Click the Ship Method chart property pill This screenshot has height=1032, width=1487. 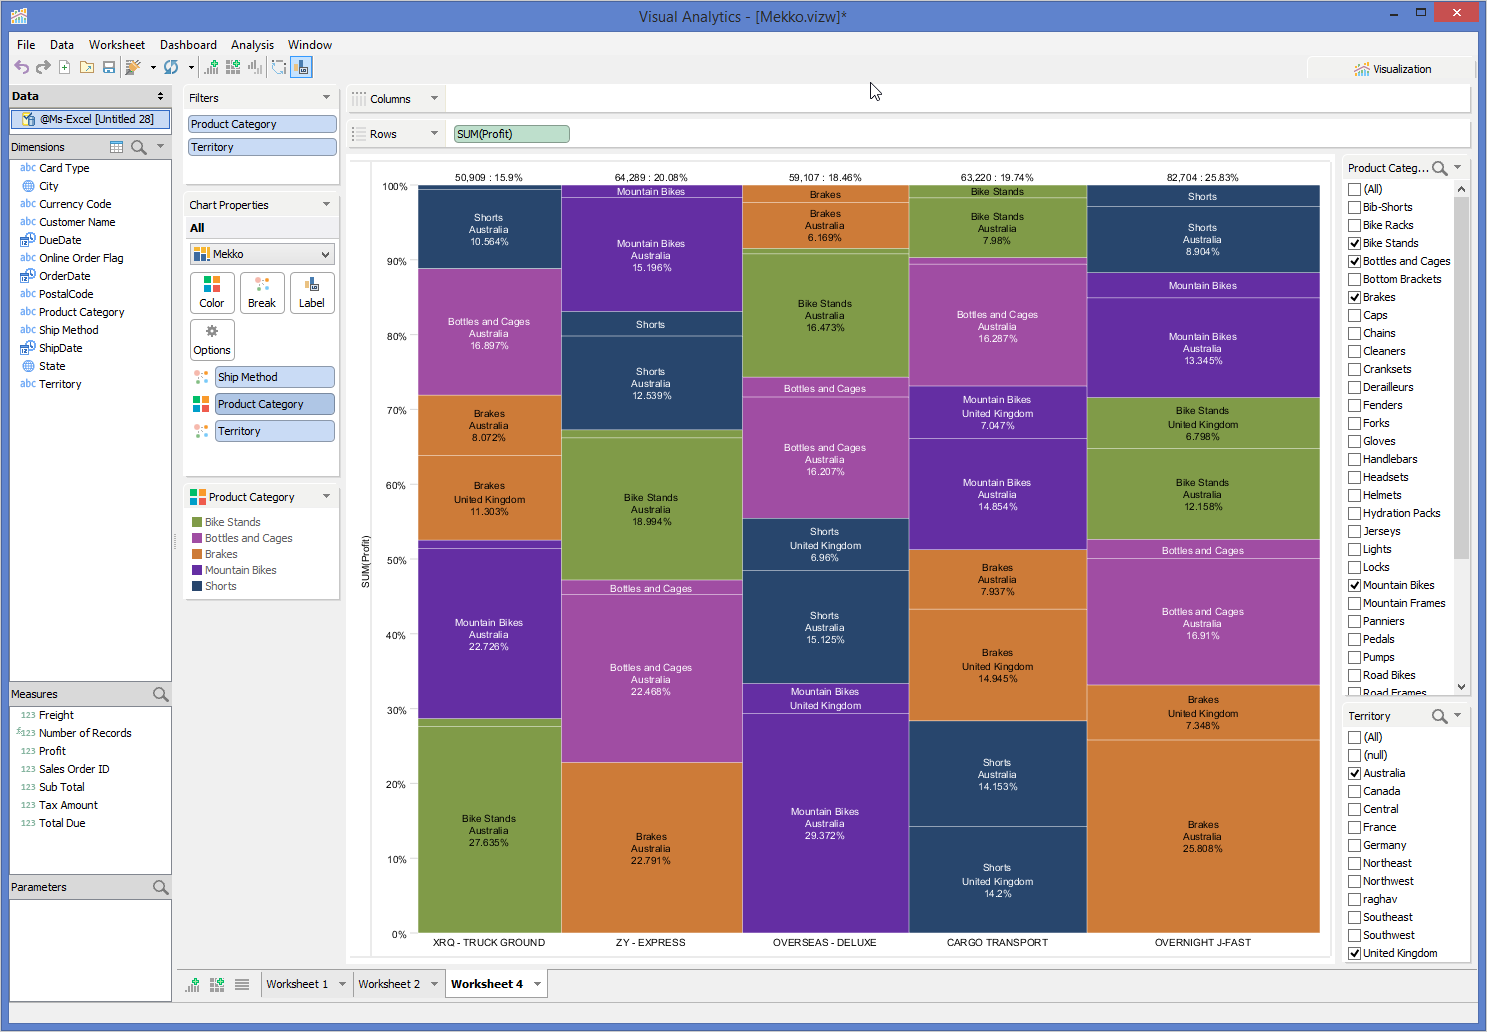coord(275,377)
